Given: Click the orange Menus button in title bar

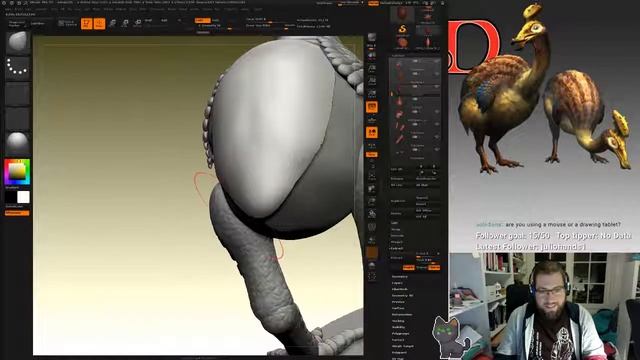Looking at the screenshot, I should click(373, 3).
